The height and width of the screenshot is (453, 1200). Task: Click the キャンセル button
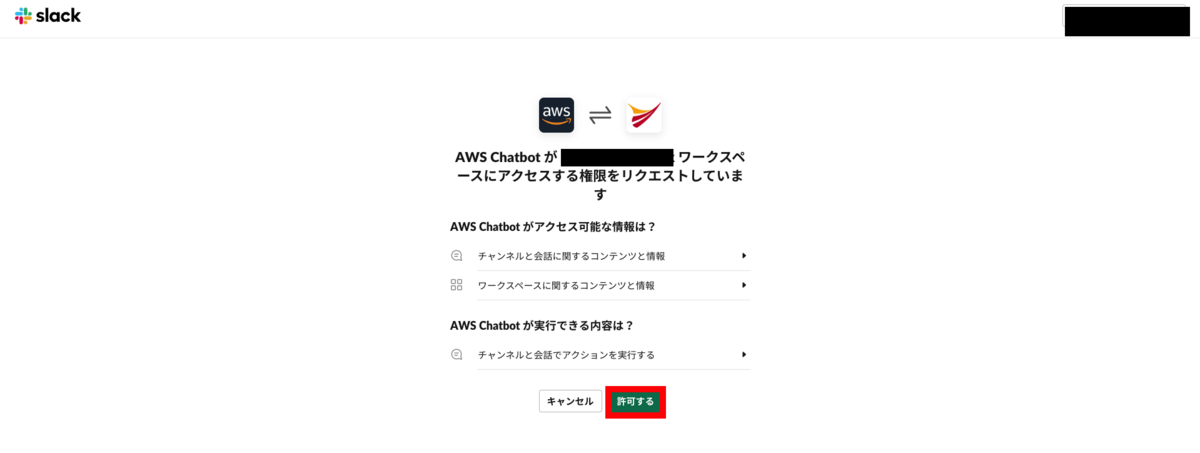click(570, 401)
